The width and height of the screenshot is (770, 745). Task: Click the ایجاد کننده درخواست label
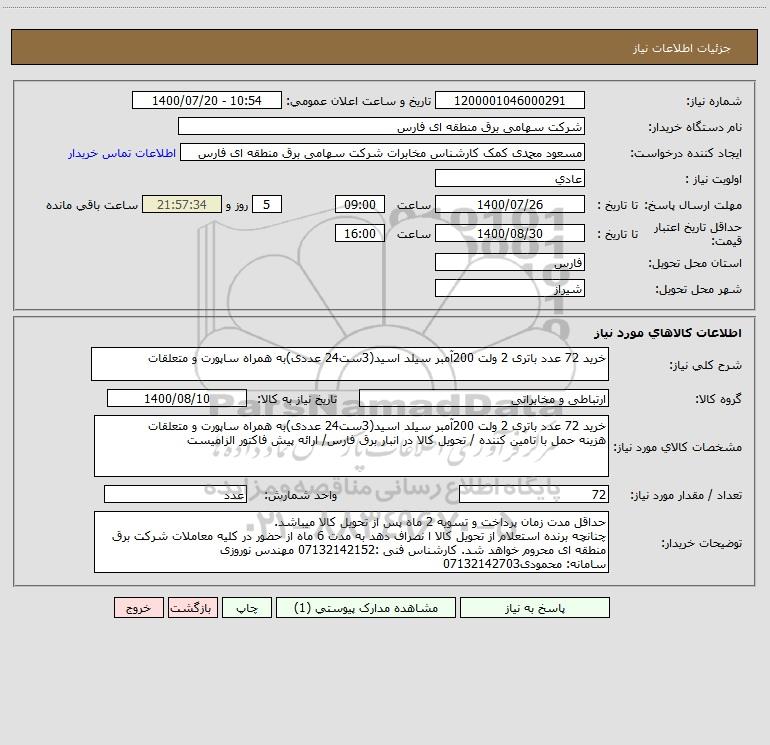(x=686, y=153)
